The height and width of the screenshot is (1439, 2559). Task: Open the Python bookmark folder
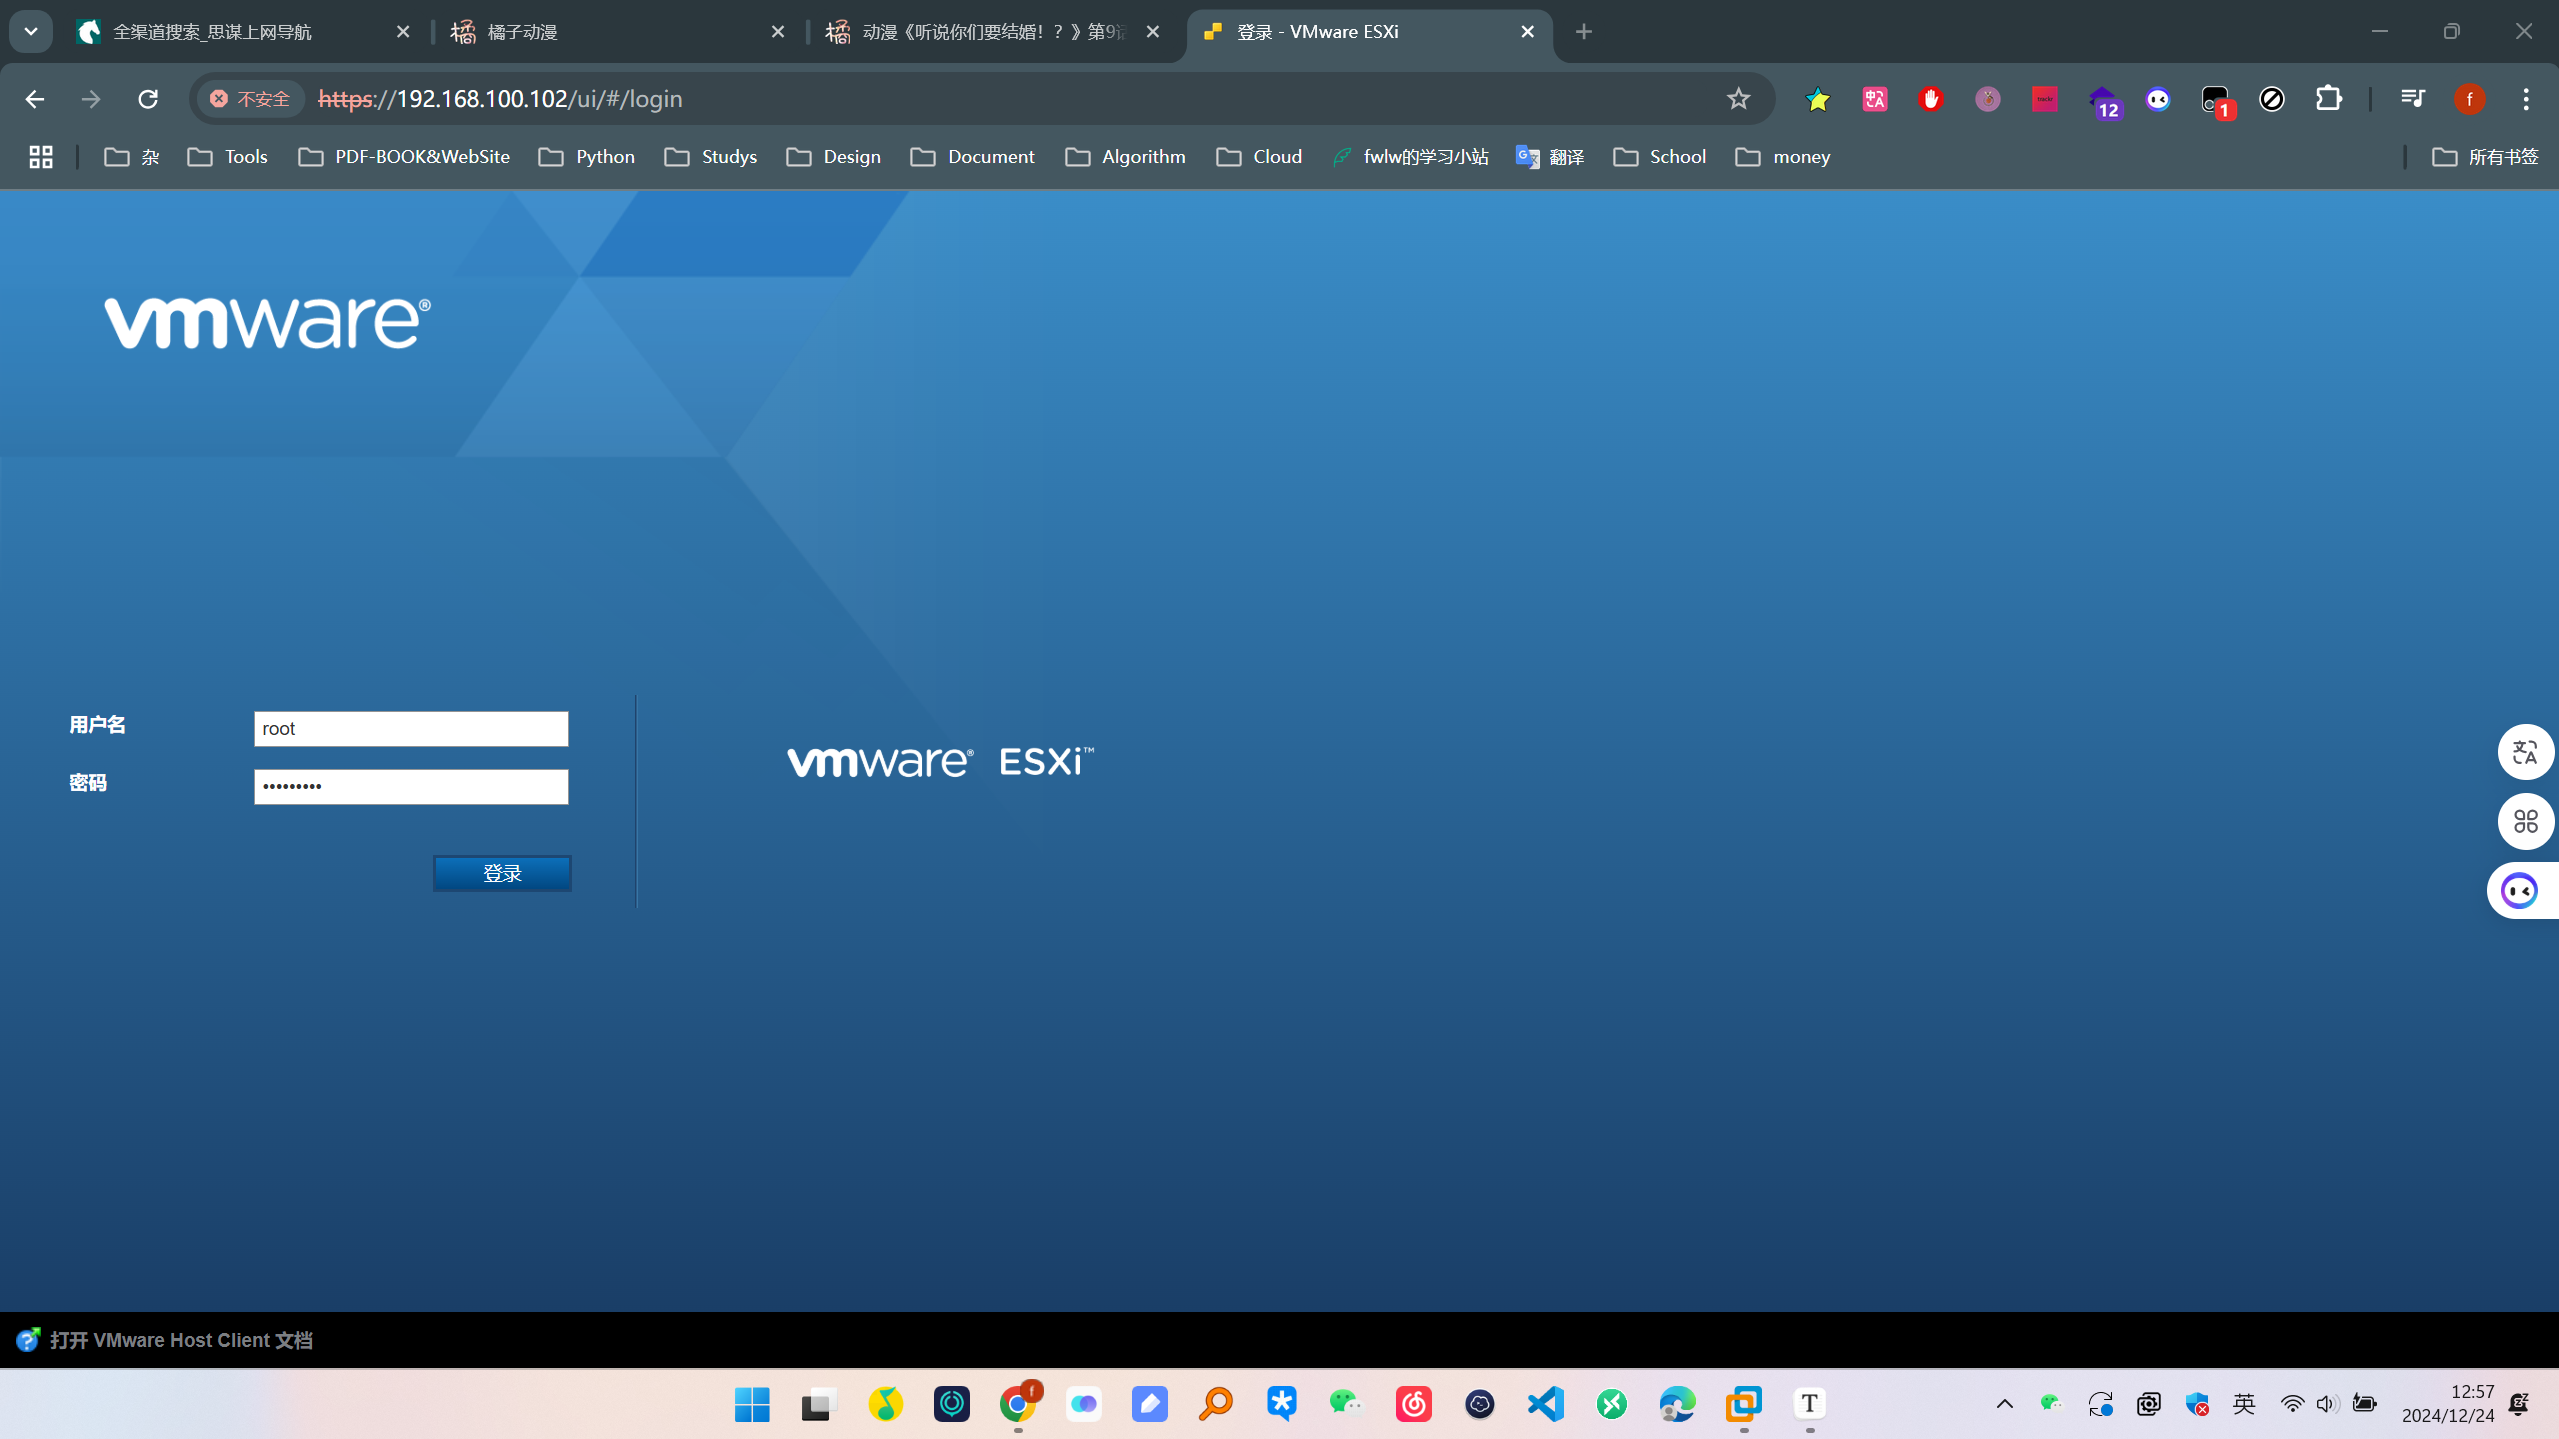pyautogui.click(x=587, y=157)
